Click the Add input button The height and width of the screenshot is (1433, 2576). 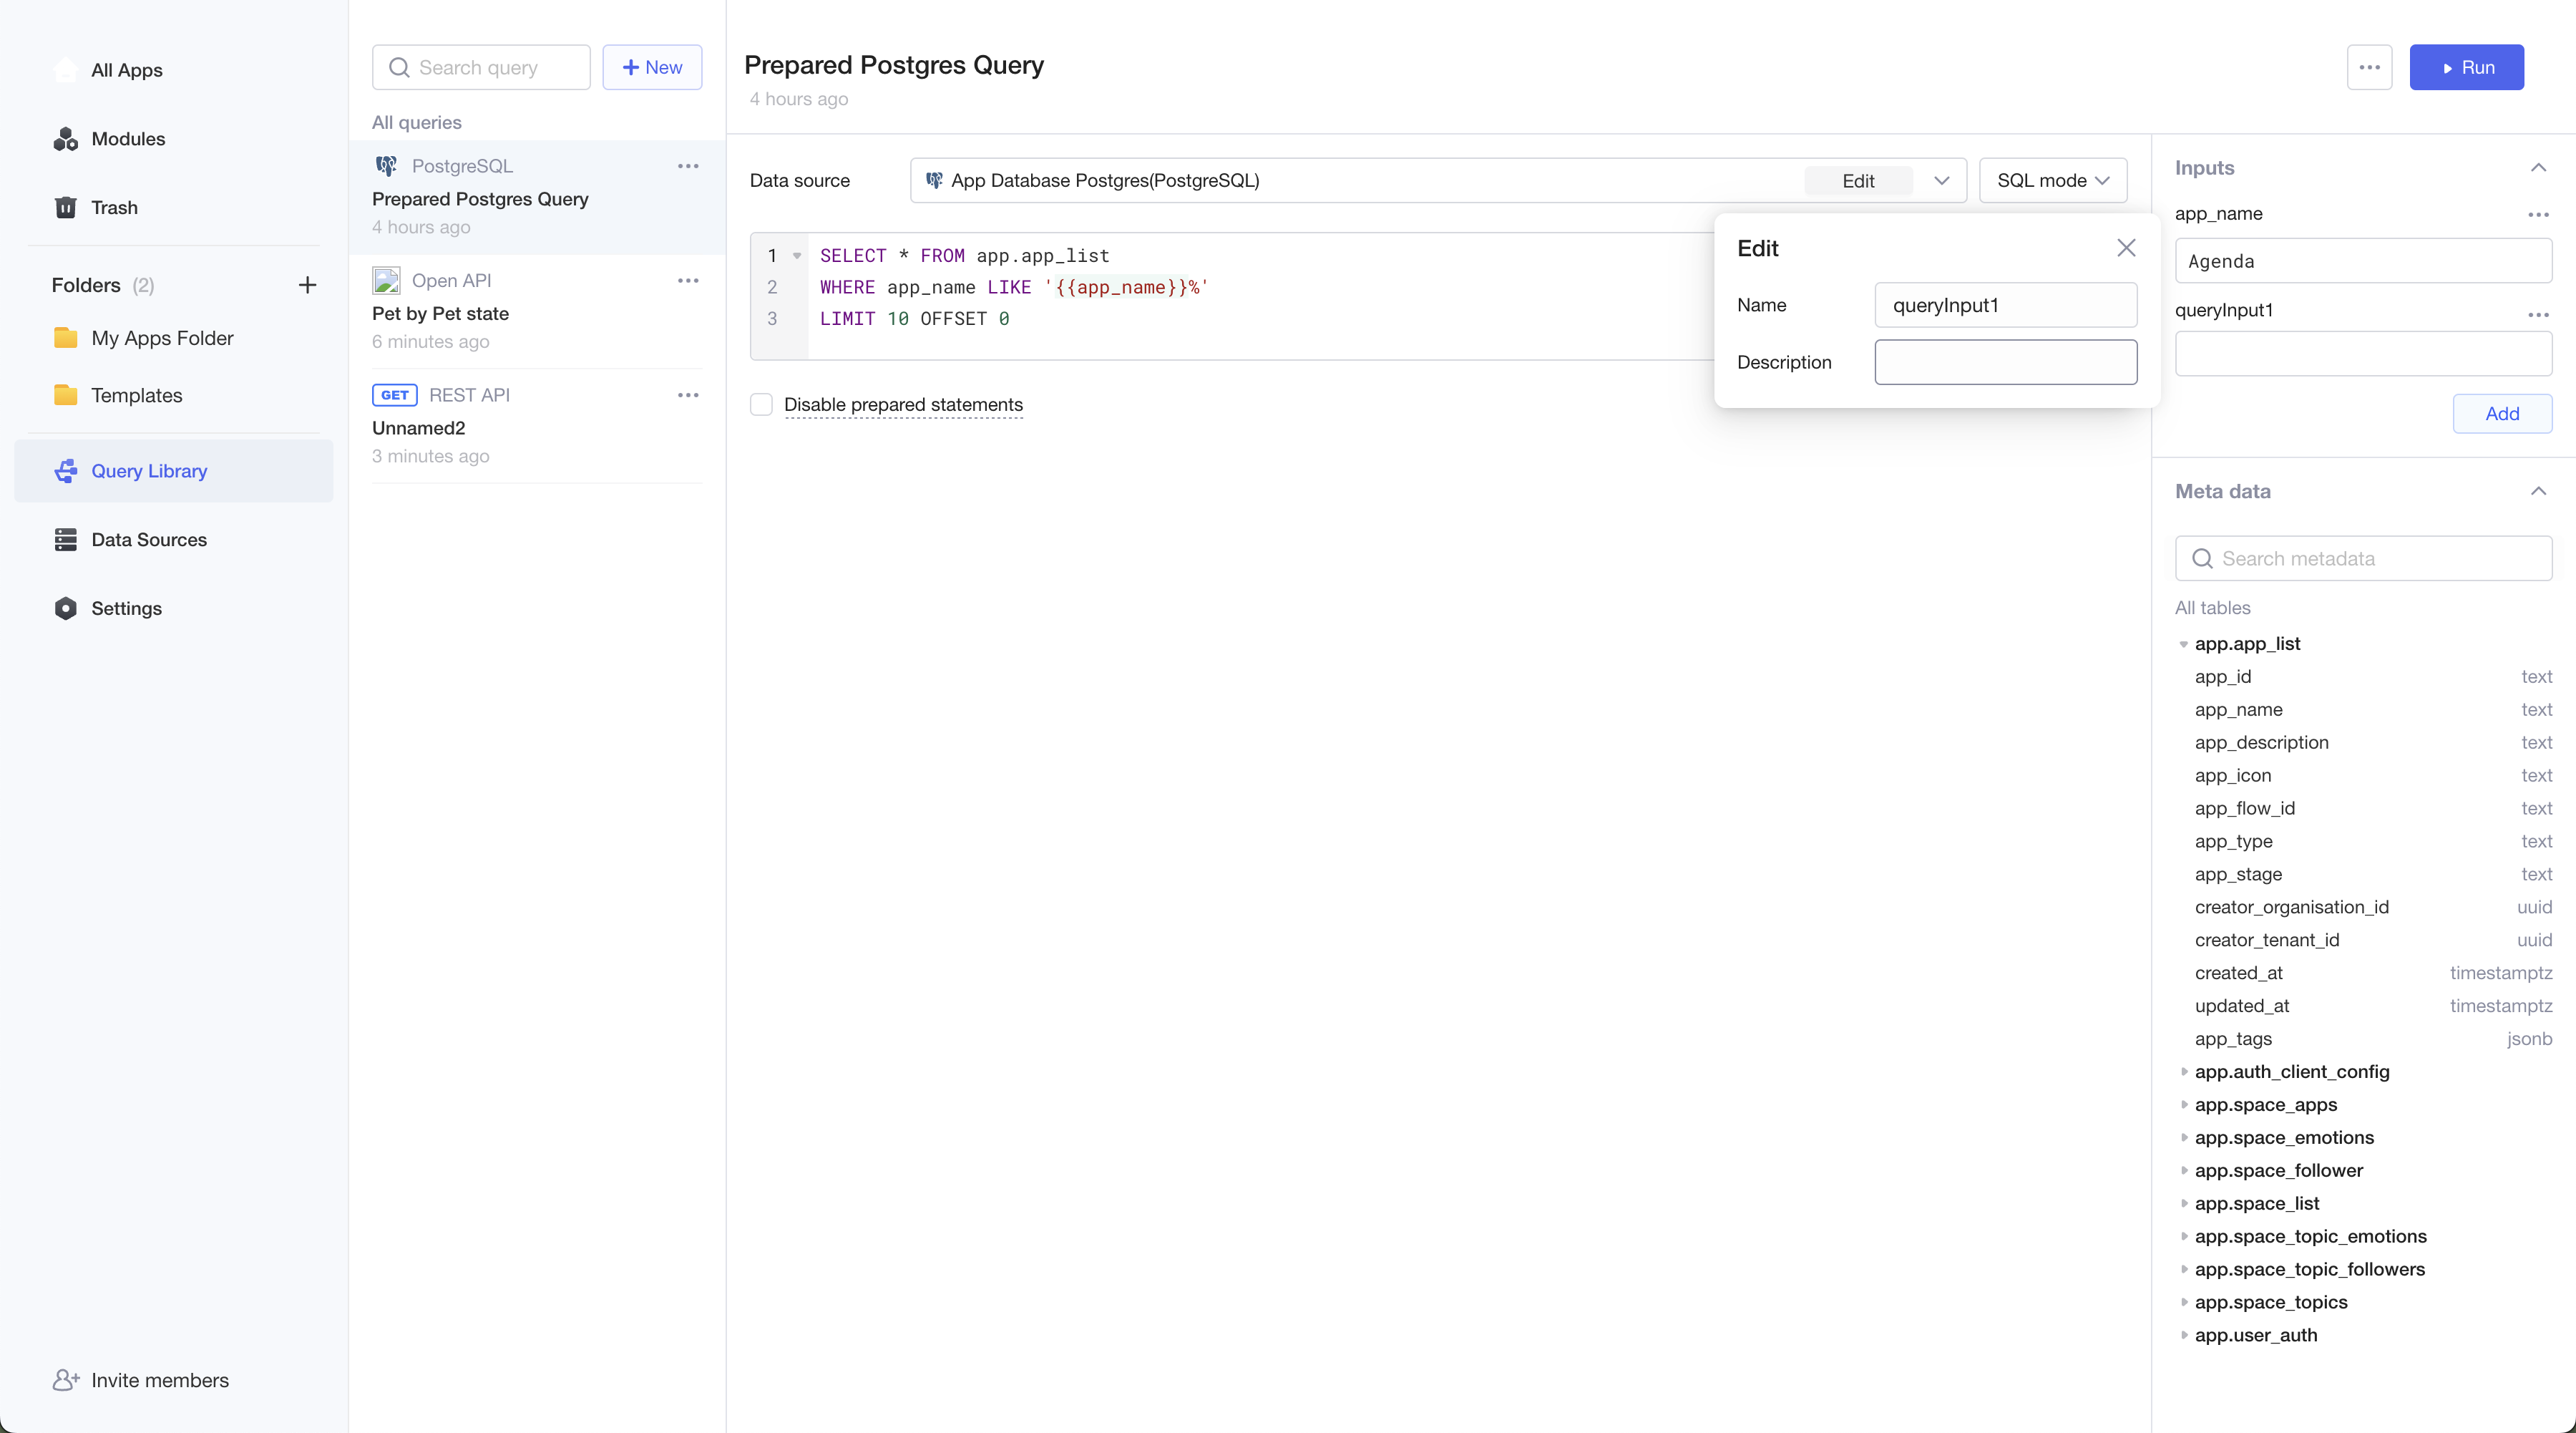(2502, 414)
